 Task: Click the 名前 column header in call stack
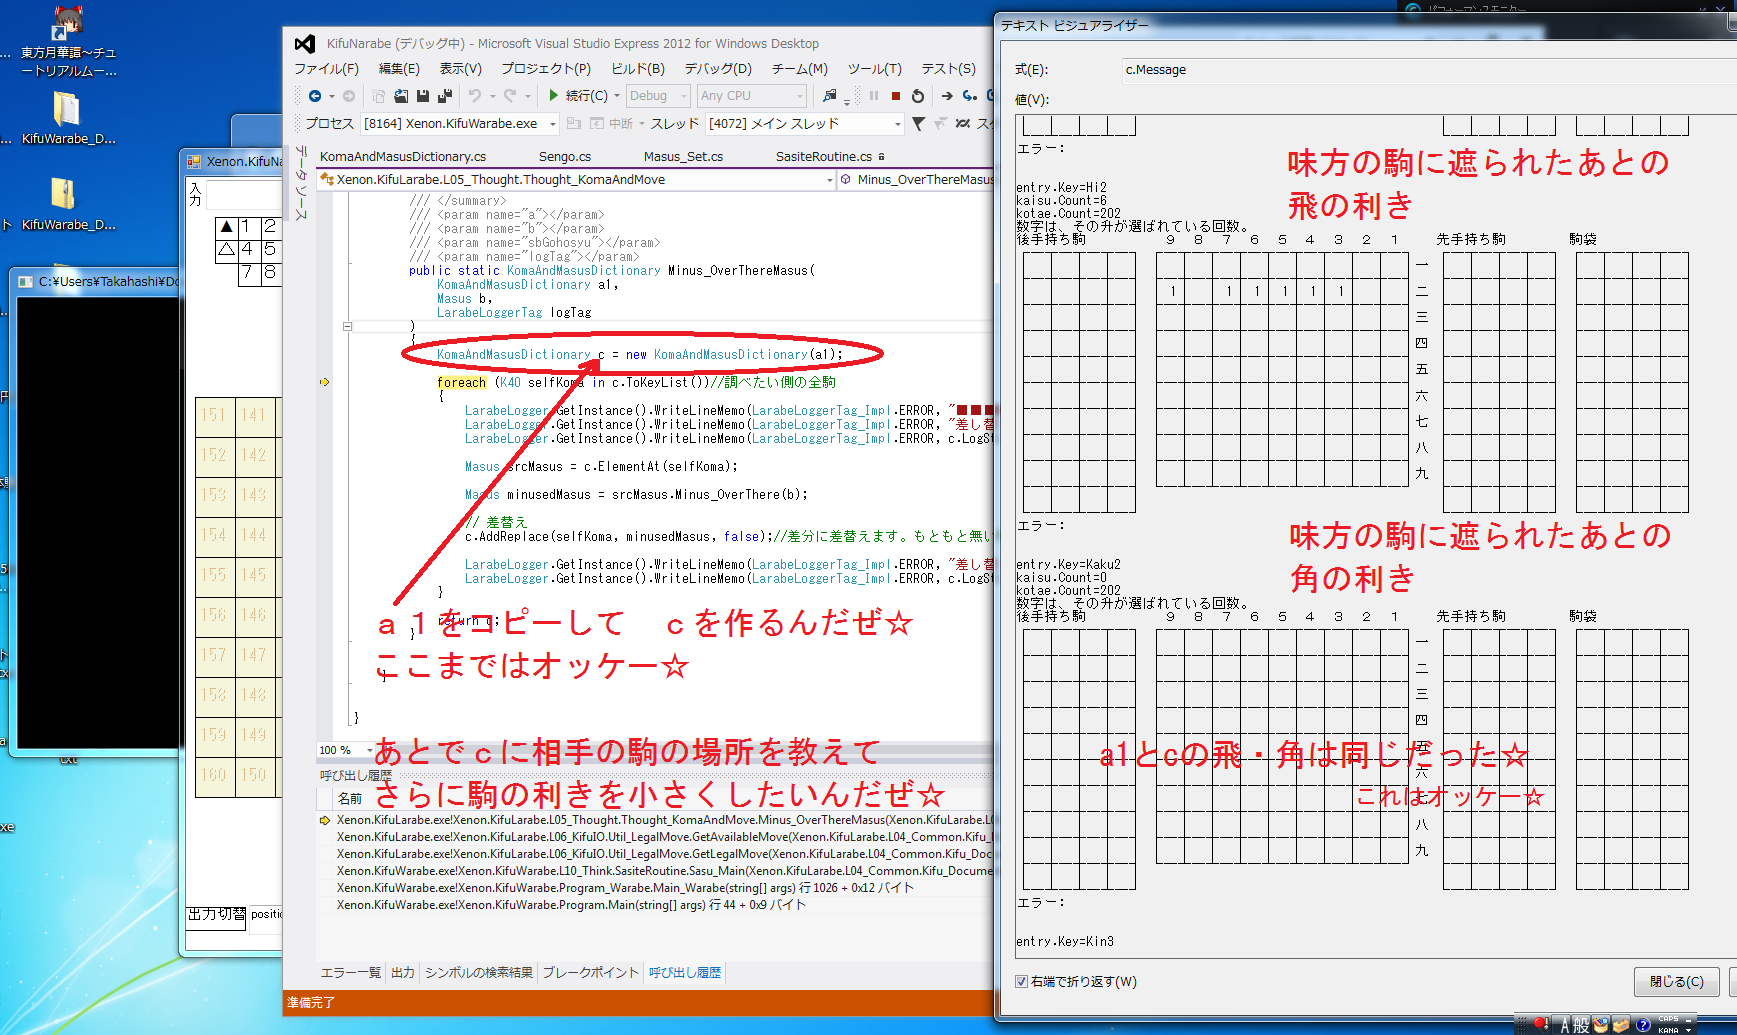click(x=350, y=799)
